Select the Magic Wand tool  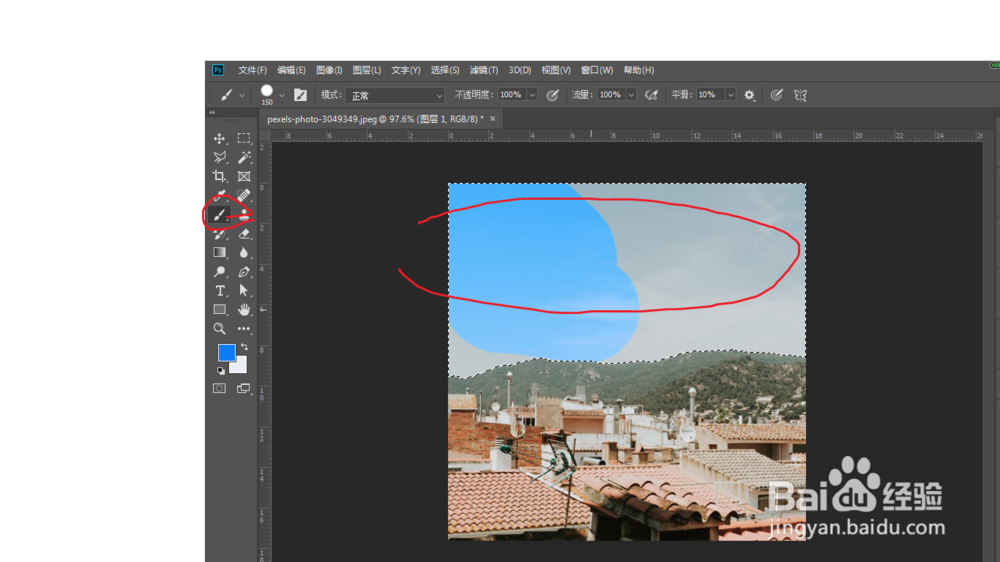coord(244,158)
